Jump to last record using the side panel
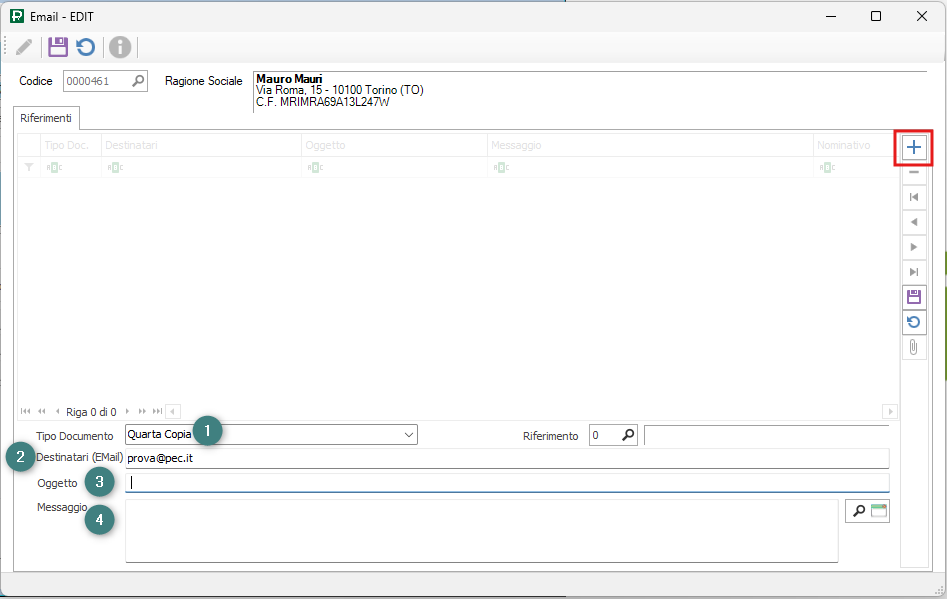947x599 pixels. [x=913, y=272]
